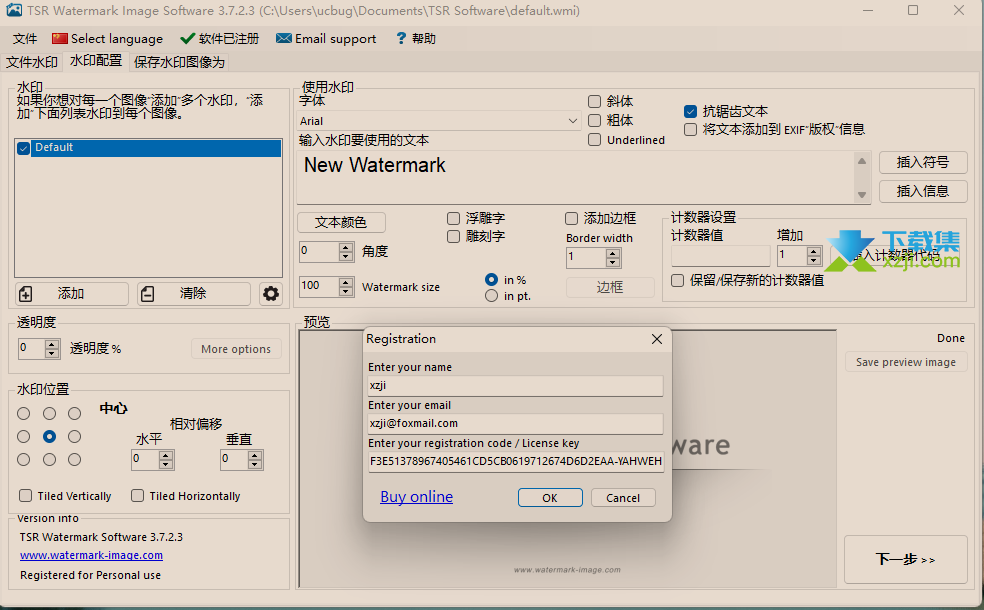Click the Email support envelope icon

284,39
